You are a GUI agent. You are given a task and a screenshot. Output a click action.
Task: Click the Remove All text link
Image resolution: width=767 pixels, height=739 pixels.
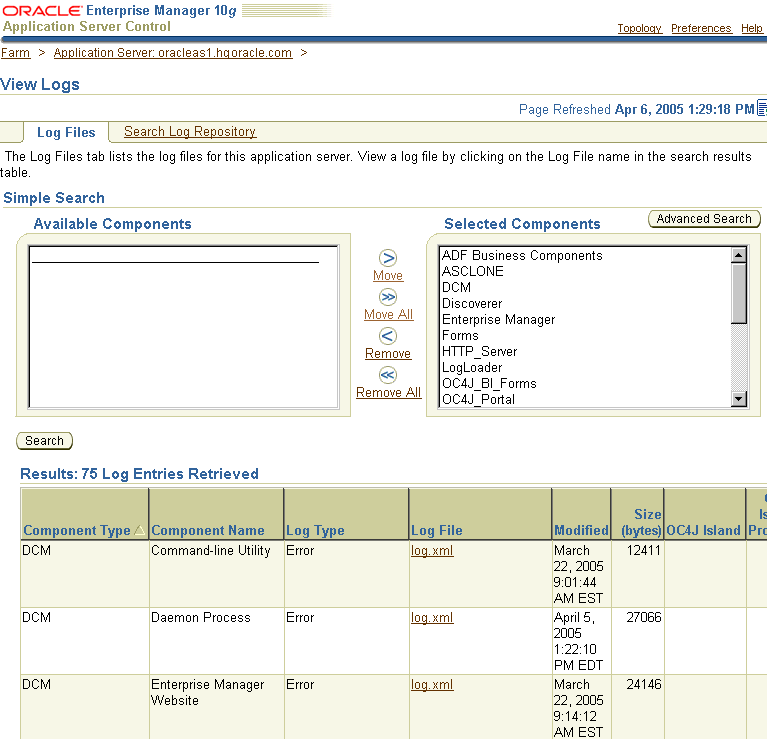click(388, 393)
